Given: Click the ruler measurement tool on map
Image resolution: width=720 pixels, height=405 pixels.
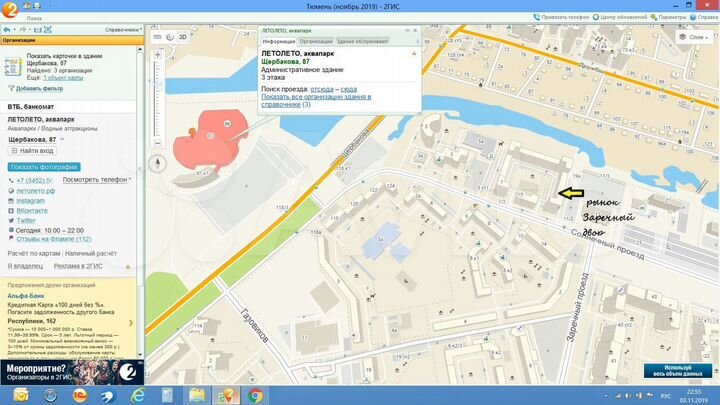Looking at the screenshot, I should [157, 37].
